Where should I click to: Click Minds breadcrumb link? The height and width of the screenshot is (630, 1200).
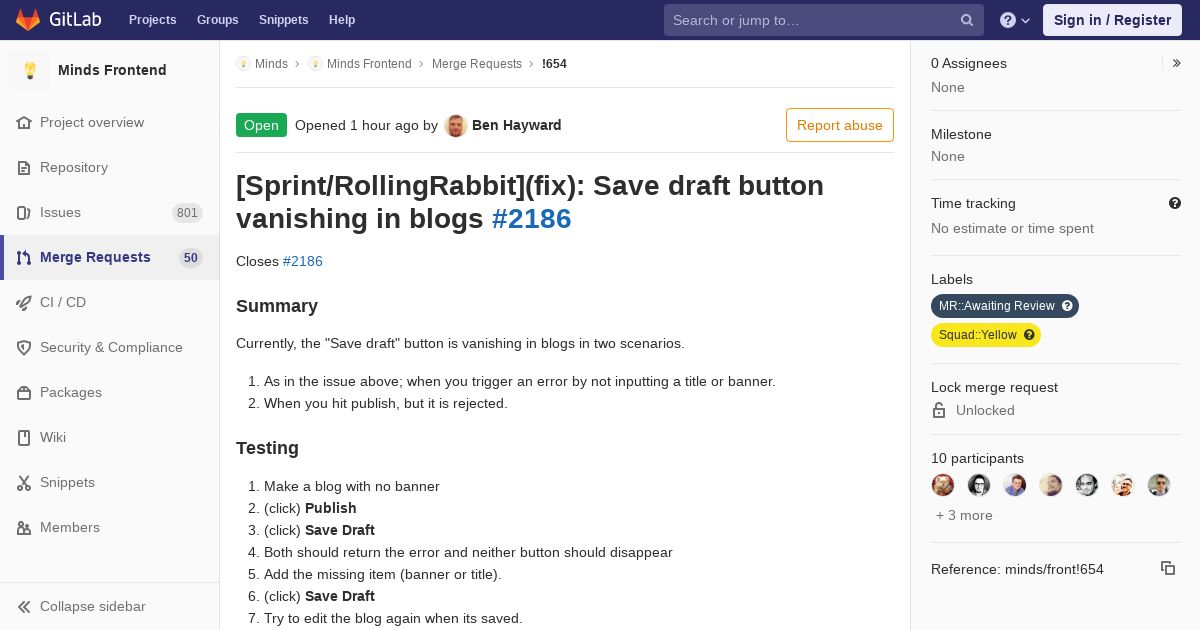point(271,64)
